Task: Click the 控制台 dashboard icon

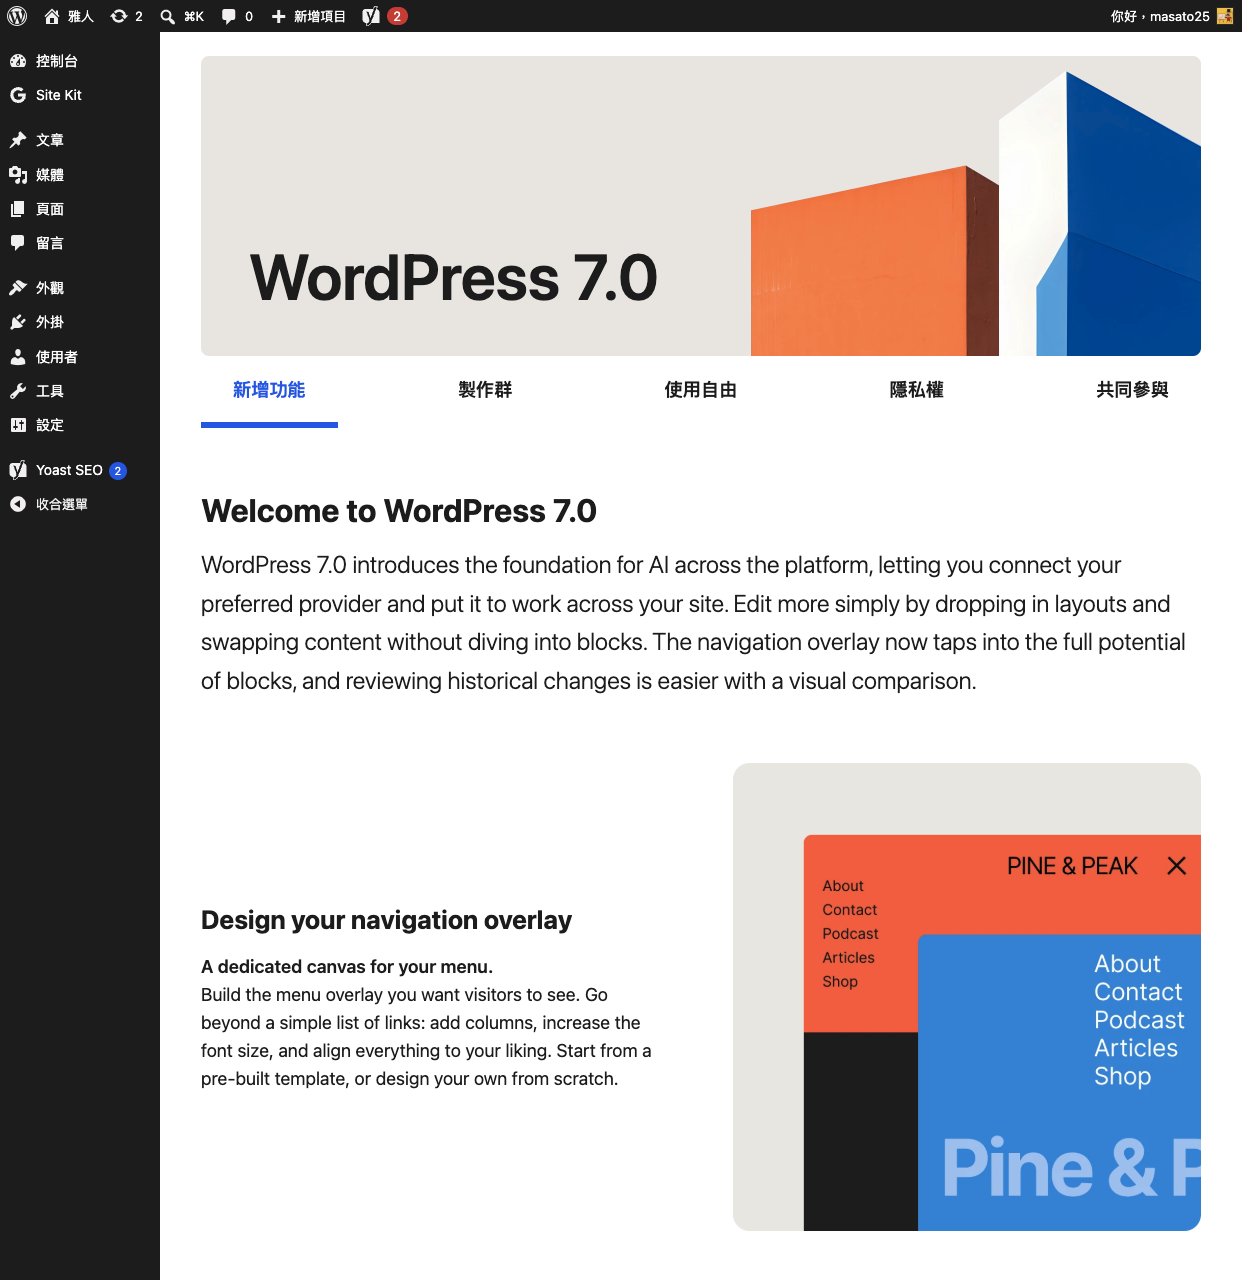Action: [18, 61]
